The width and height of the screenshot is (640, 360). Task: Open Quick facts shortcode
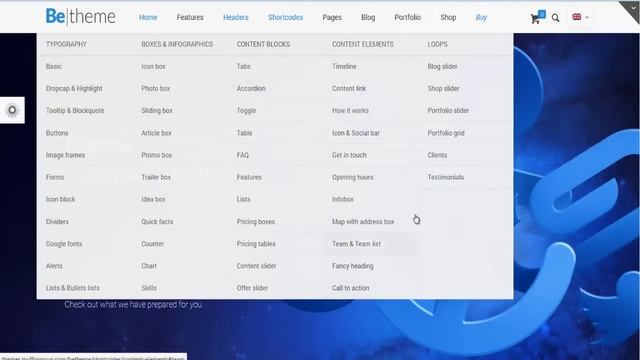click(x=157, y=222)
